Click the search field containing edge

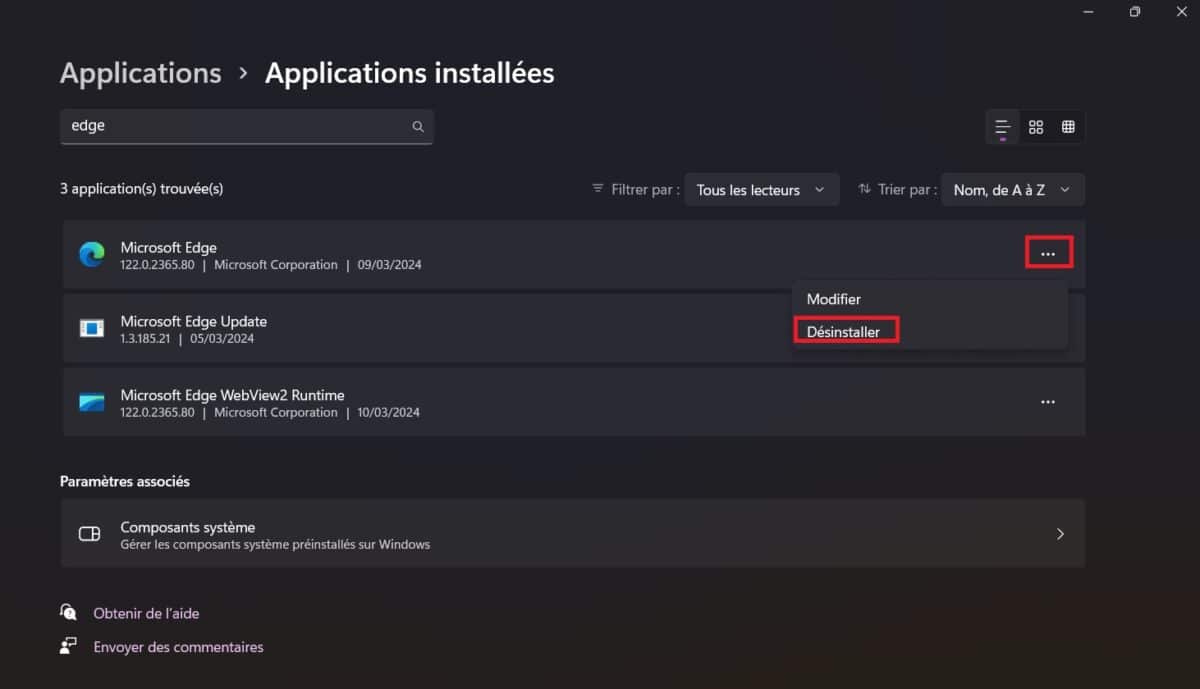click(x=247, y=126)
